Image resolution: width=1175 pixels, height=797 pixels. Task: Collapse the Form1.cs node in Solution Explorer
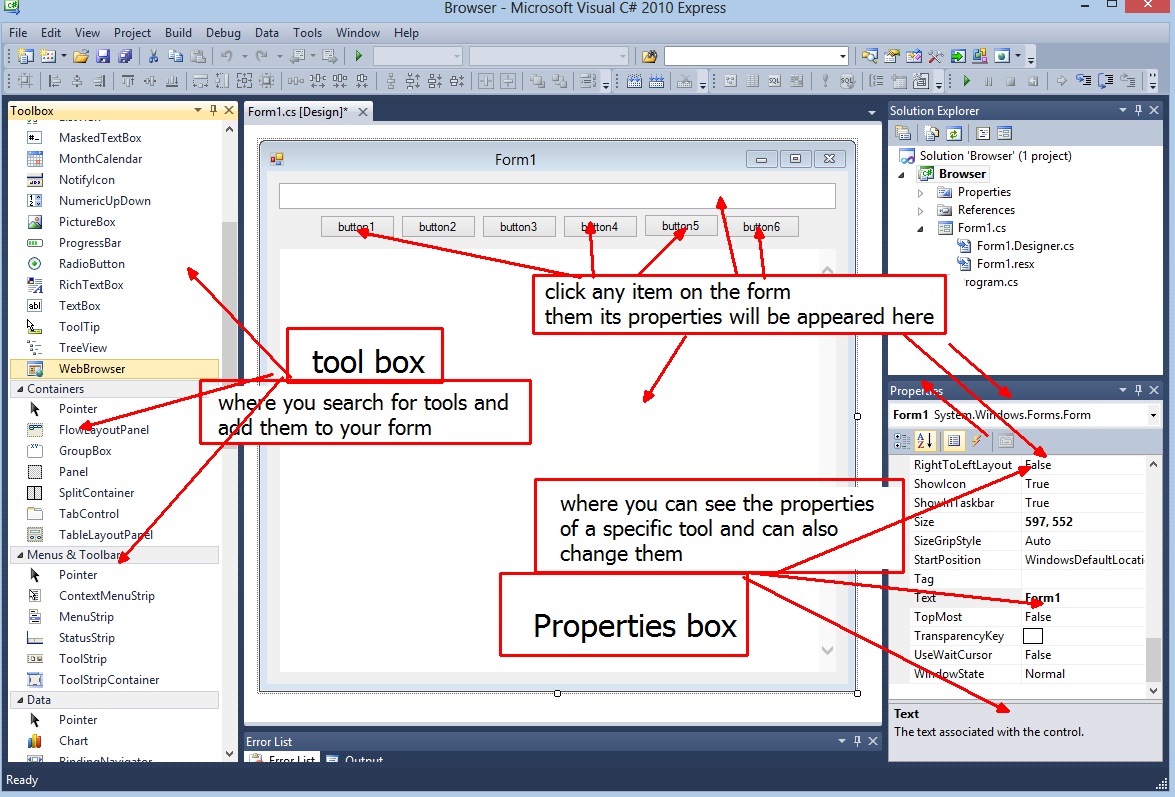click(x=921, y=228)
